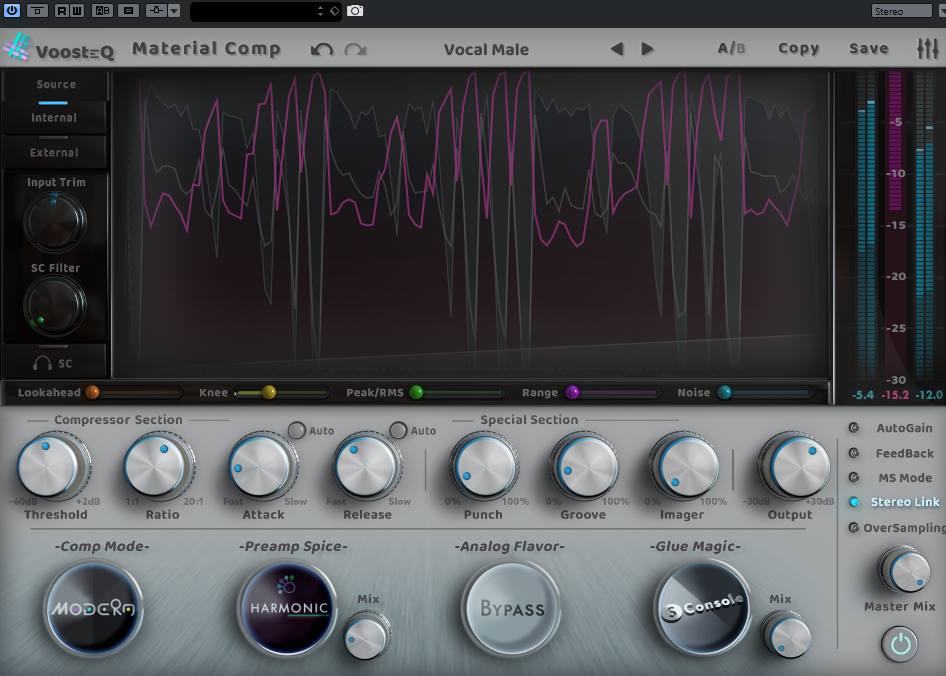Open dropdown arrow next to side-chain button
The height and width of the screenshot is (676, 946).
click(174, 10)
